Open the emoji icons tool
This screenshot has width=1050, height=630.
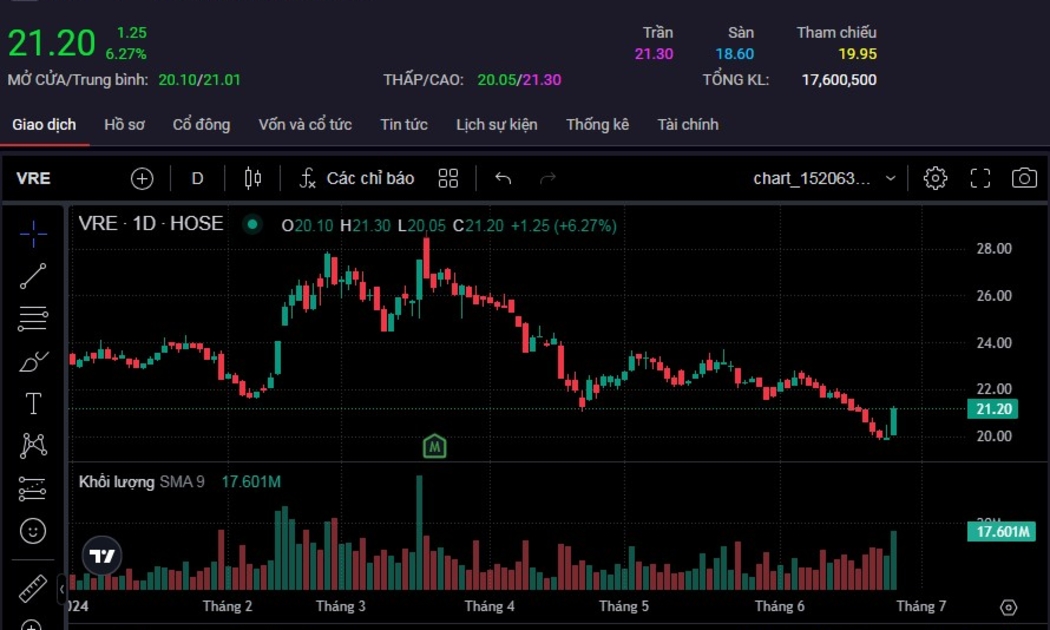click(33, 530)
